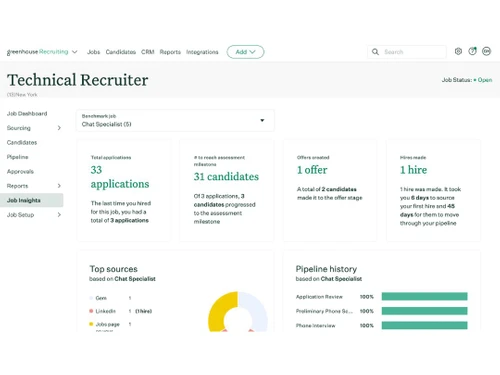Click the Top sources heading
Screen dimensions: 500x375
pos(113,269)
